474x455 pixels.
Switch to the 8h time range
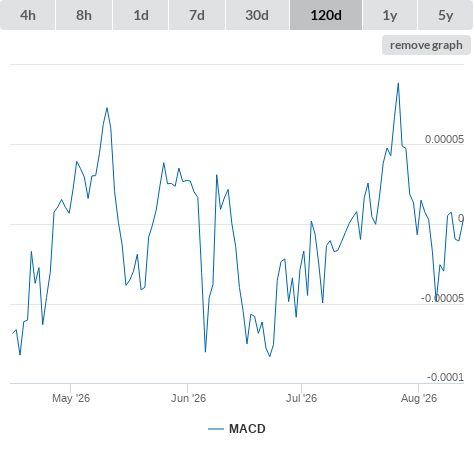(84, 15)
